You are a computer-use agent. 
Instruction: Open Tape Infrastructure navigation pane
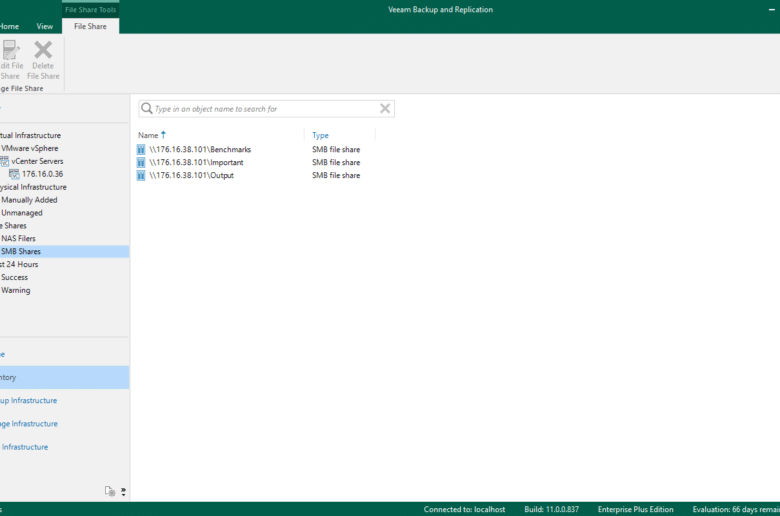tap(25, 447)
